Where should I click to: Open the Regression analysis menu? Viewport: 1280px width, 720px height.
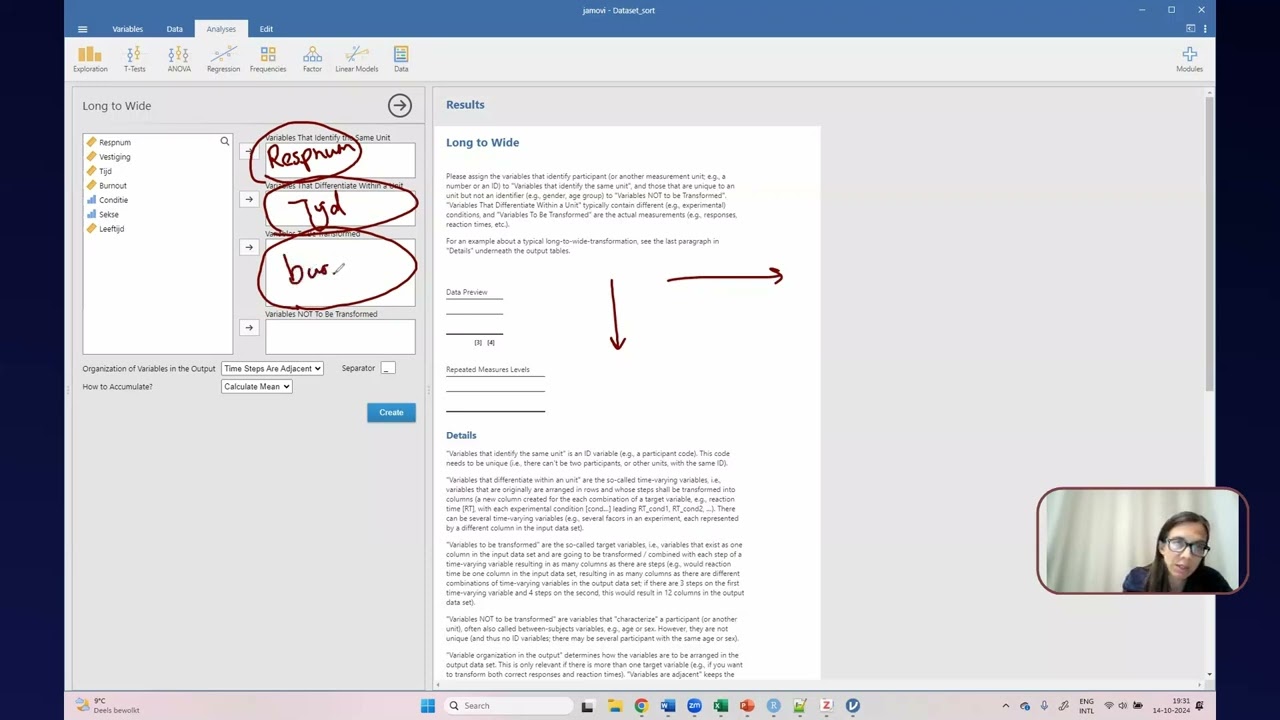223,59
